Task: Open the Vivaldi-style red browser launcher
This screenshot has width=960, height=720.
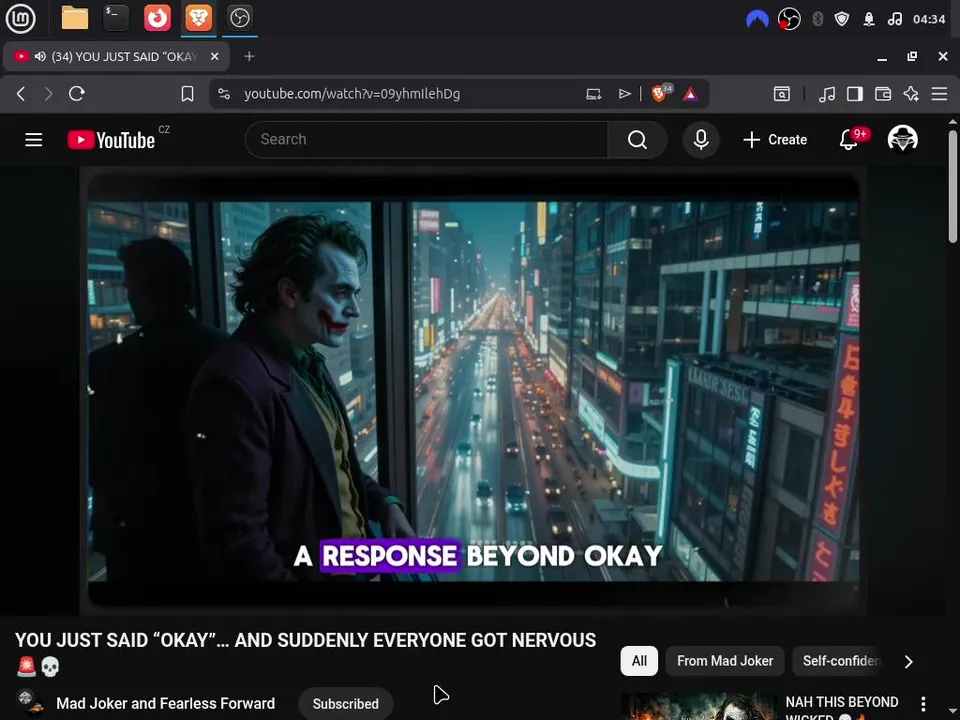Action: coord(157,18)
